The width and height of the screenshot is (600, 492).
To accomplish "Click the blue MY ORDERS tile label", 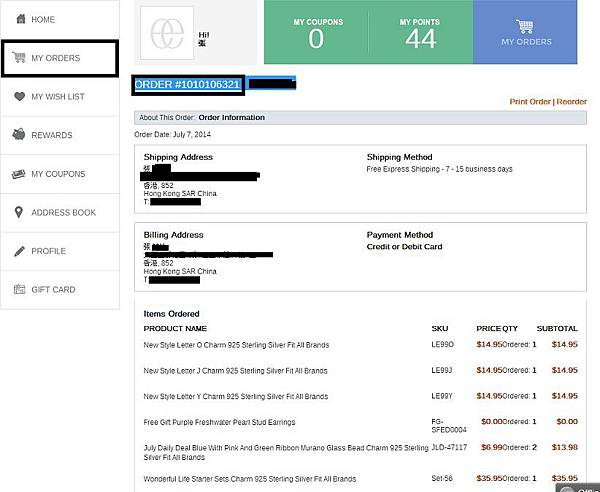I will click(526, 42).
